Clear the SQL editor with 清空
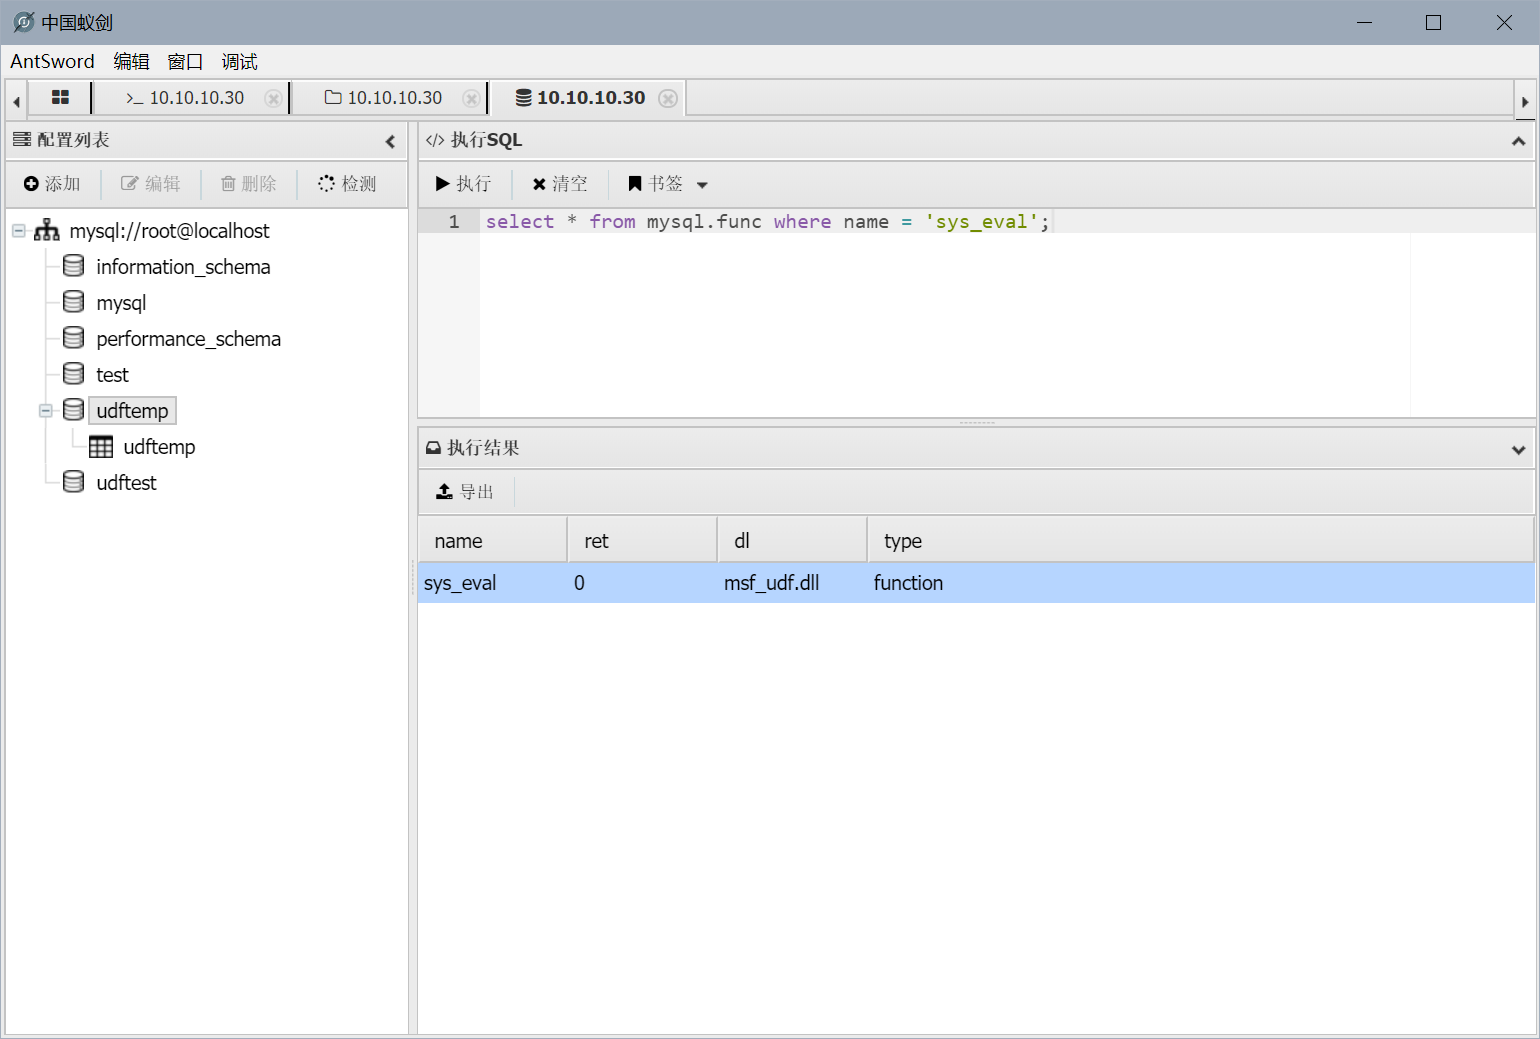 coord(560,184)
